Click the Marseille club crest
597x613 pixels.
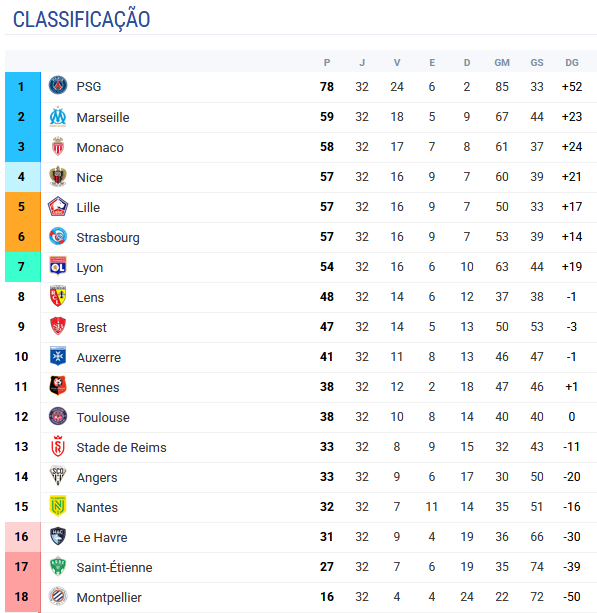[58, 116]
